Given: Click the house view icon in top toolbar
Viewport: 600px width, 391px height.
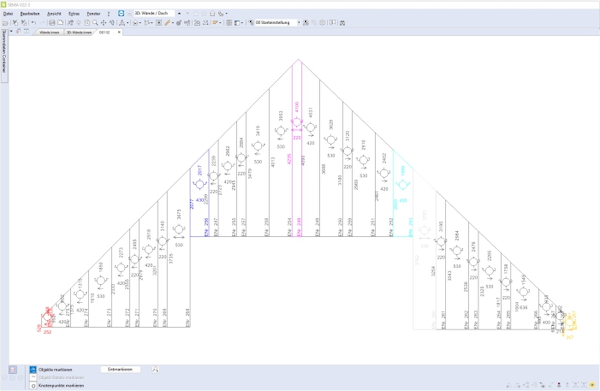Looking at the screenshot, I should [x=212, y=13].
